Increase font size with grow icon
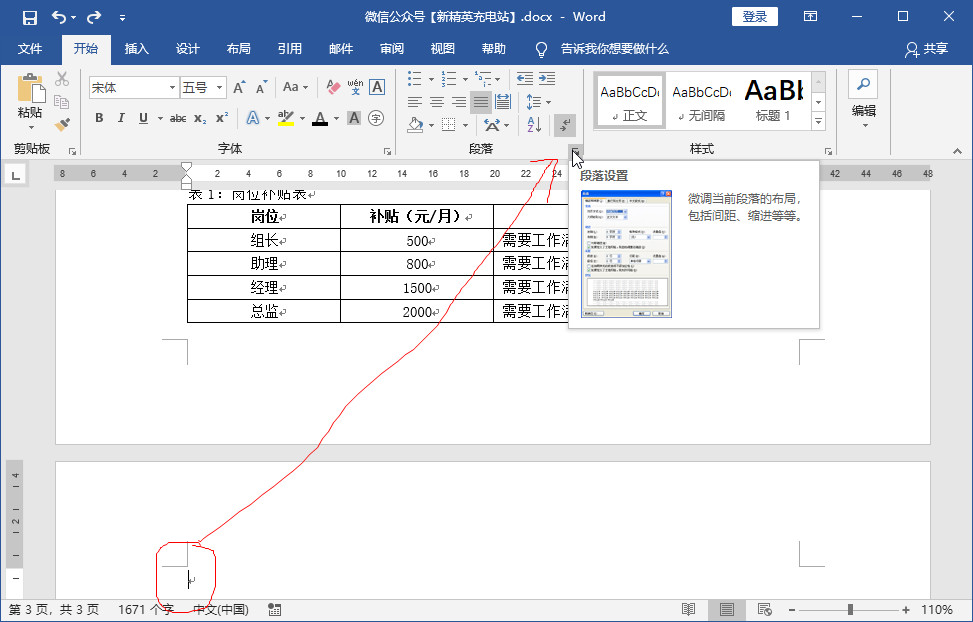 coord(239,88)
